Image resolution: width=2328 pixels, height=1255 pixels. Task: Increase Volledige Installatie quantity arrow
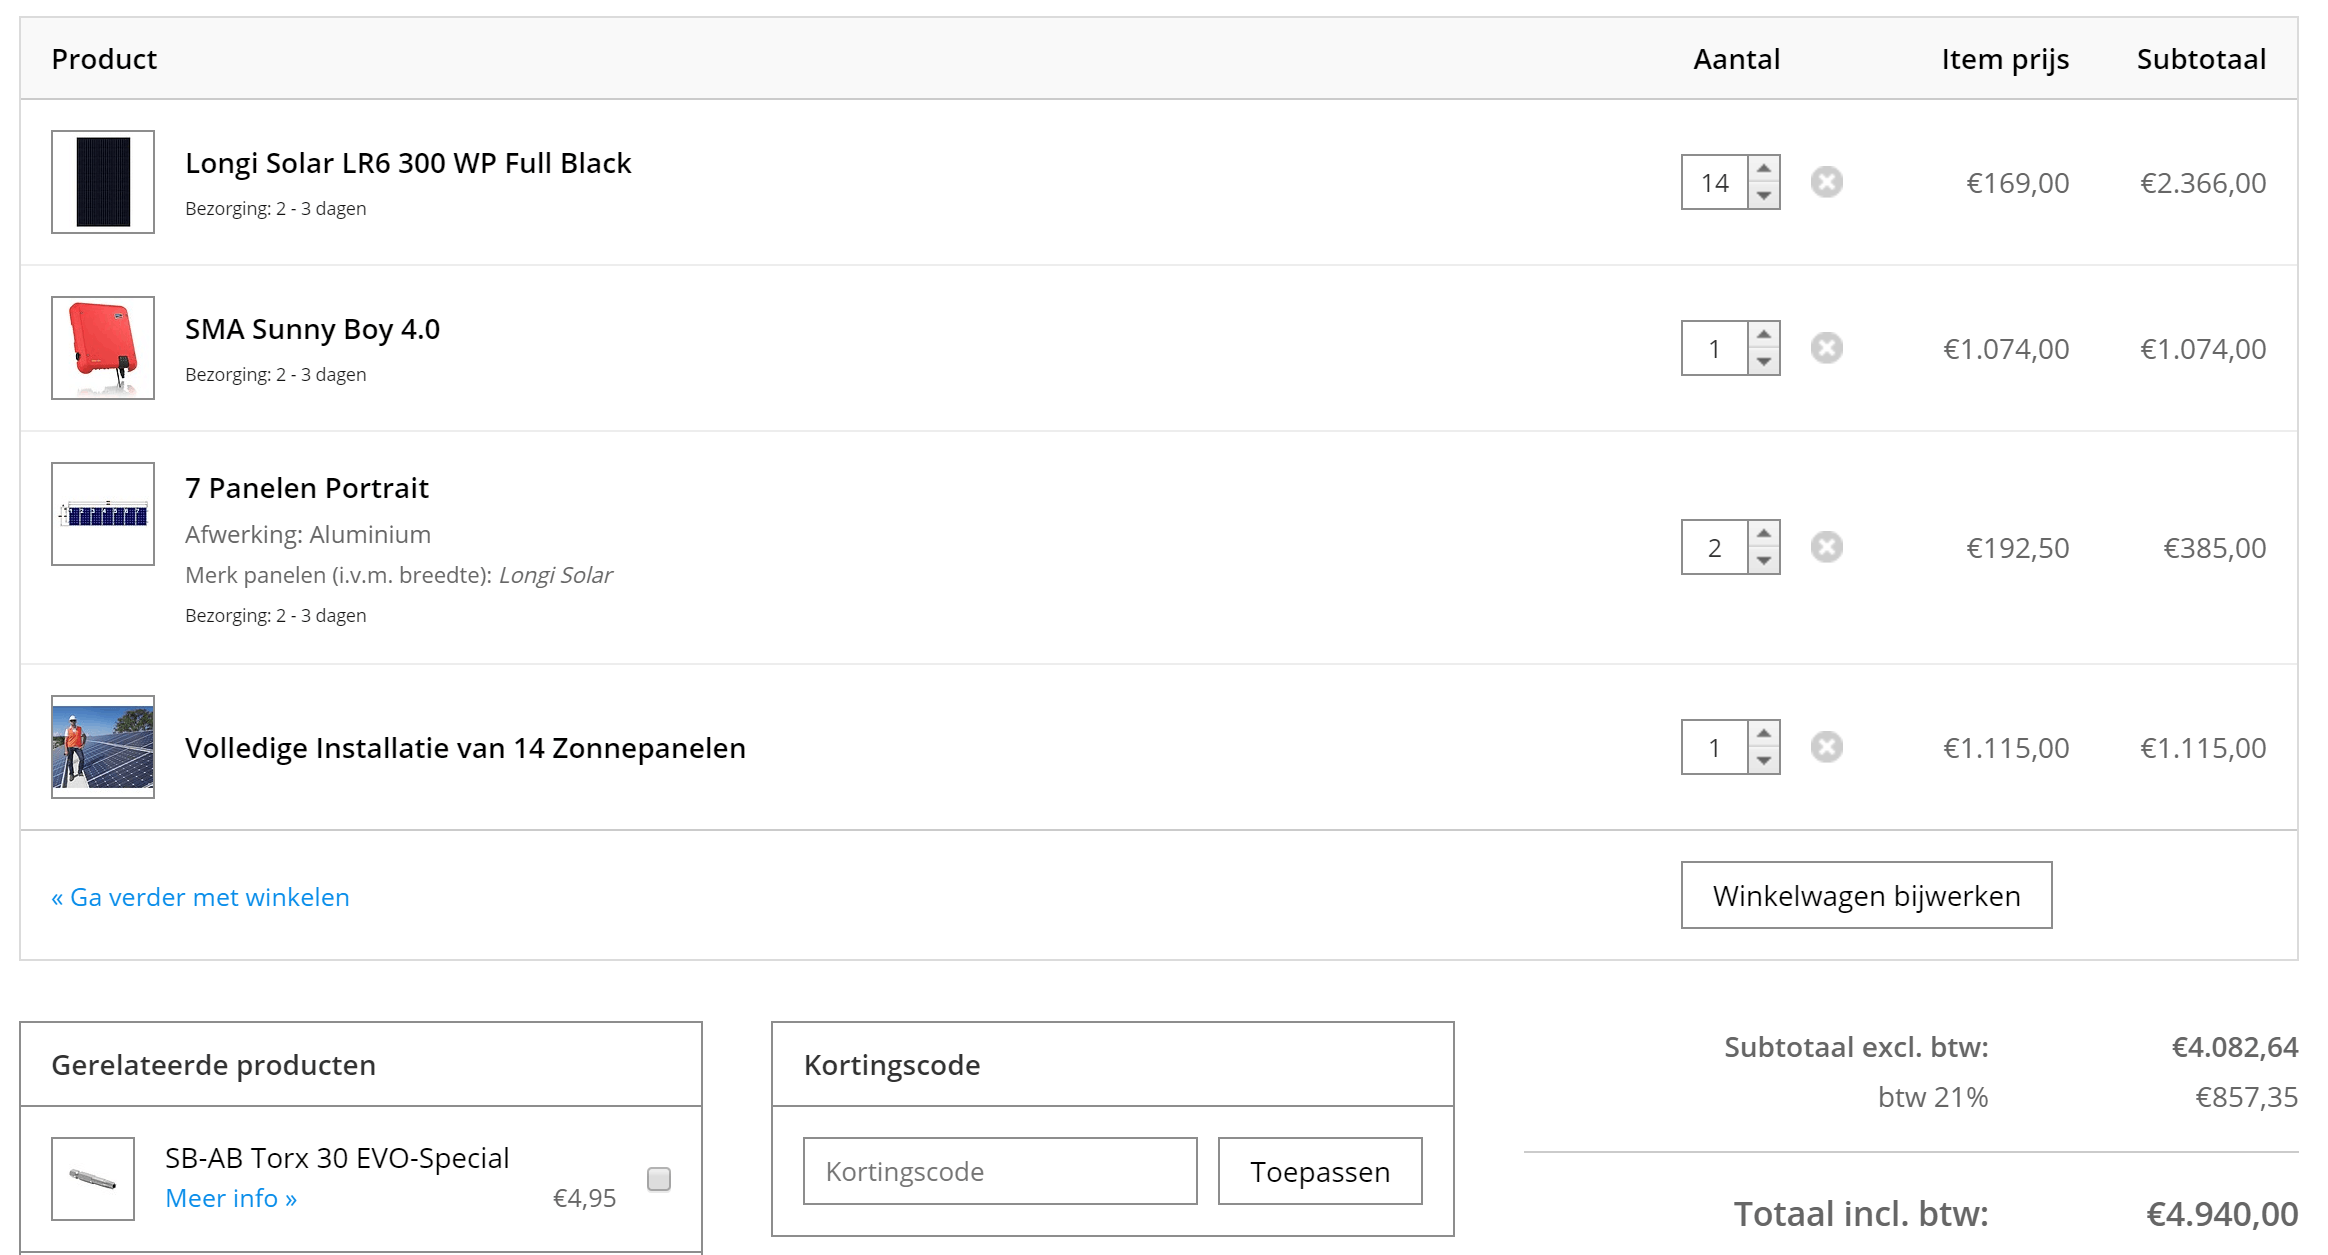(x=1764, y=734)
